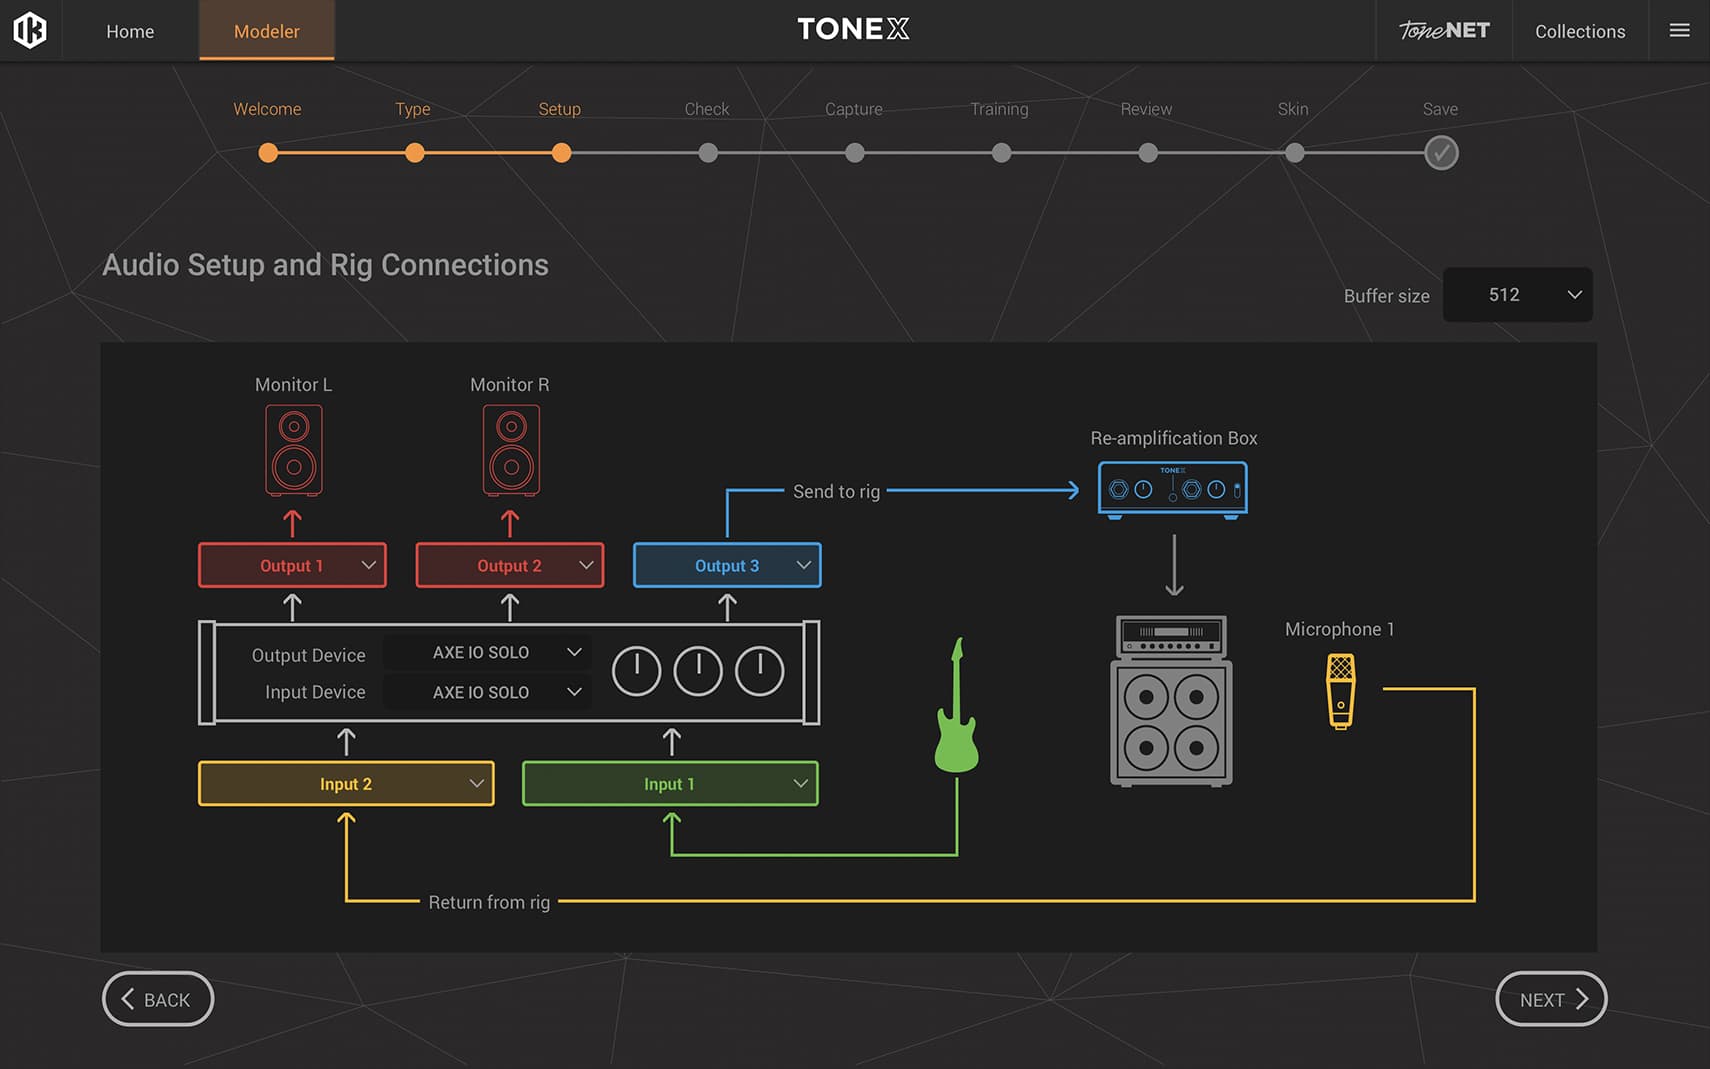
Task: Open the hamburger menu icon
Action: [1679, 31]
